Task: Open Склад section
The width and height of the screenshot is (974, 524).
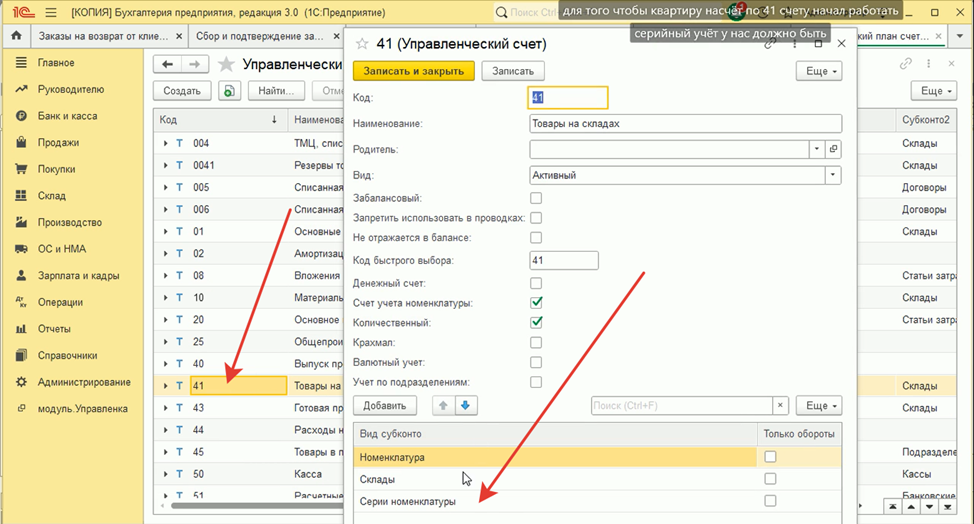Action: (x=52, y=196)
